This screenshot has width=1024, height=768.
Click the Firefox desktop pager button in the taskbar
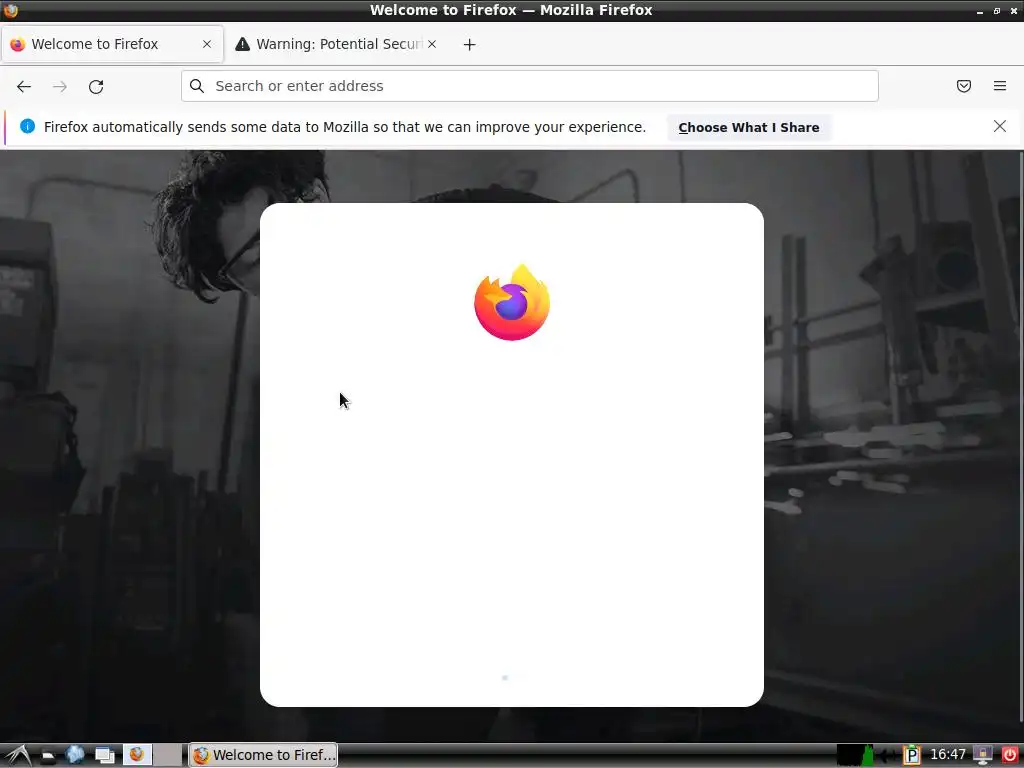(137, 755)
